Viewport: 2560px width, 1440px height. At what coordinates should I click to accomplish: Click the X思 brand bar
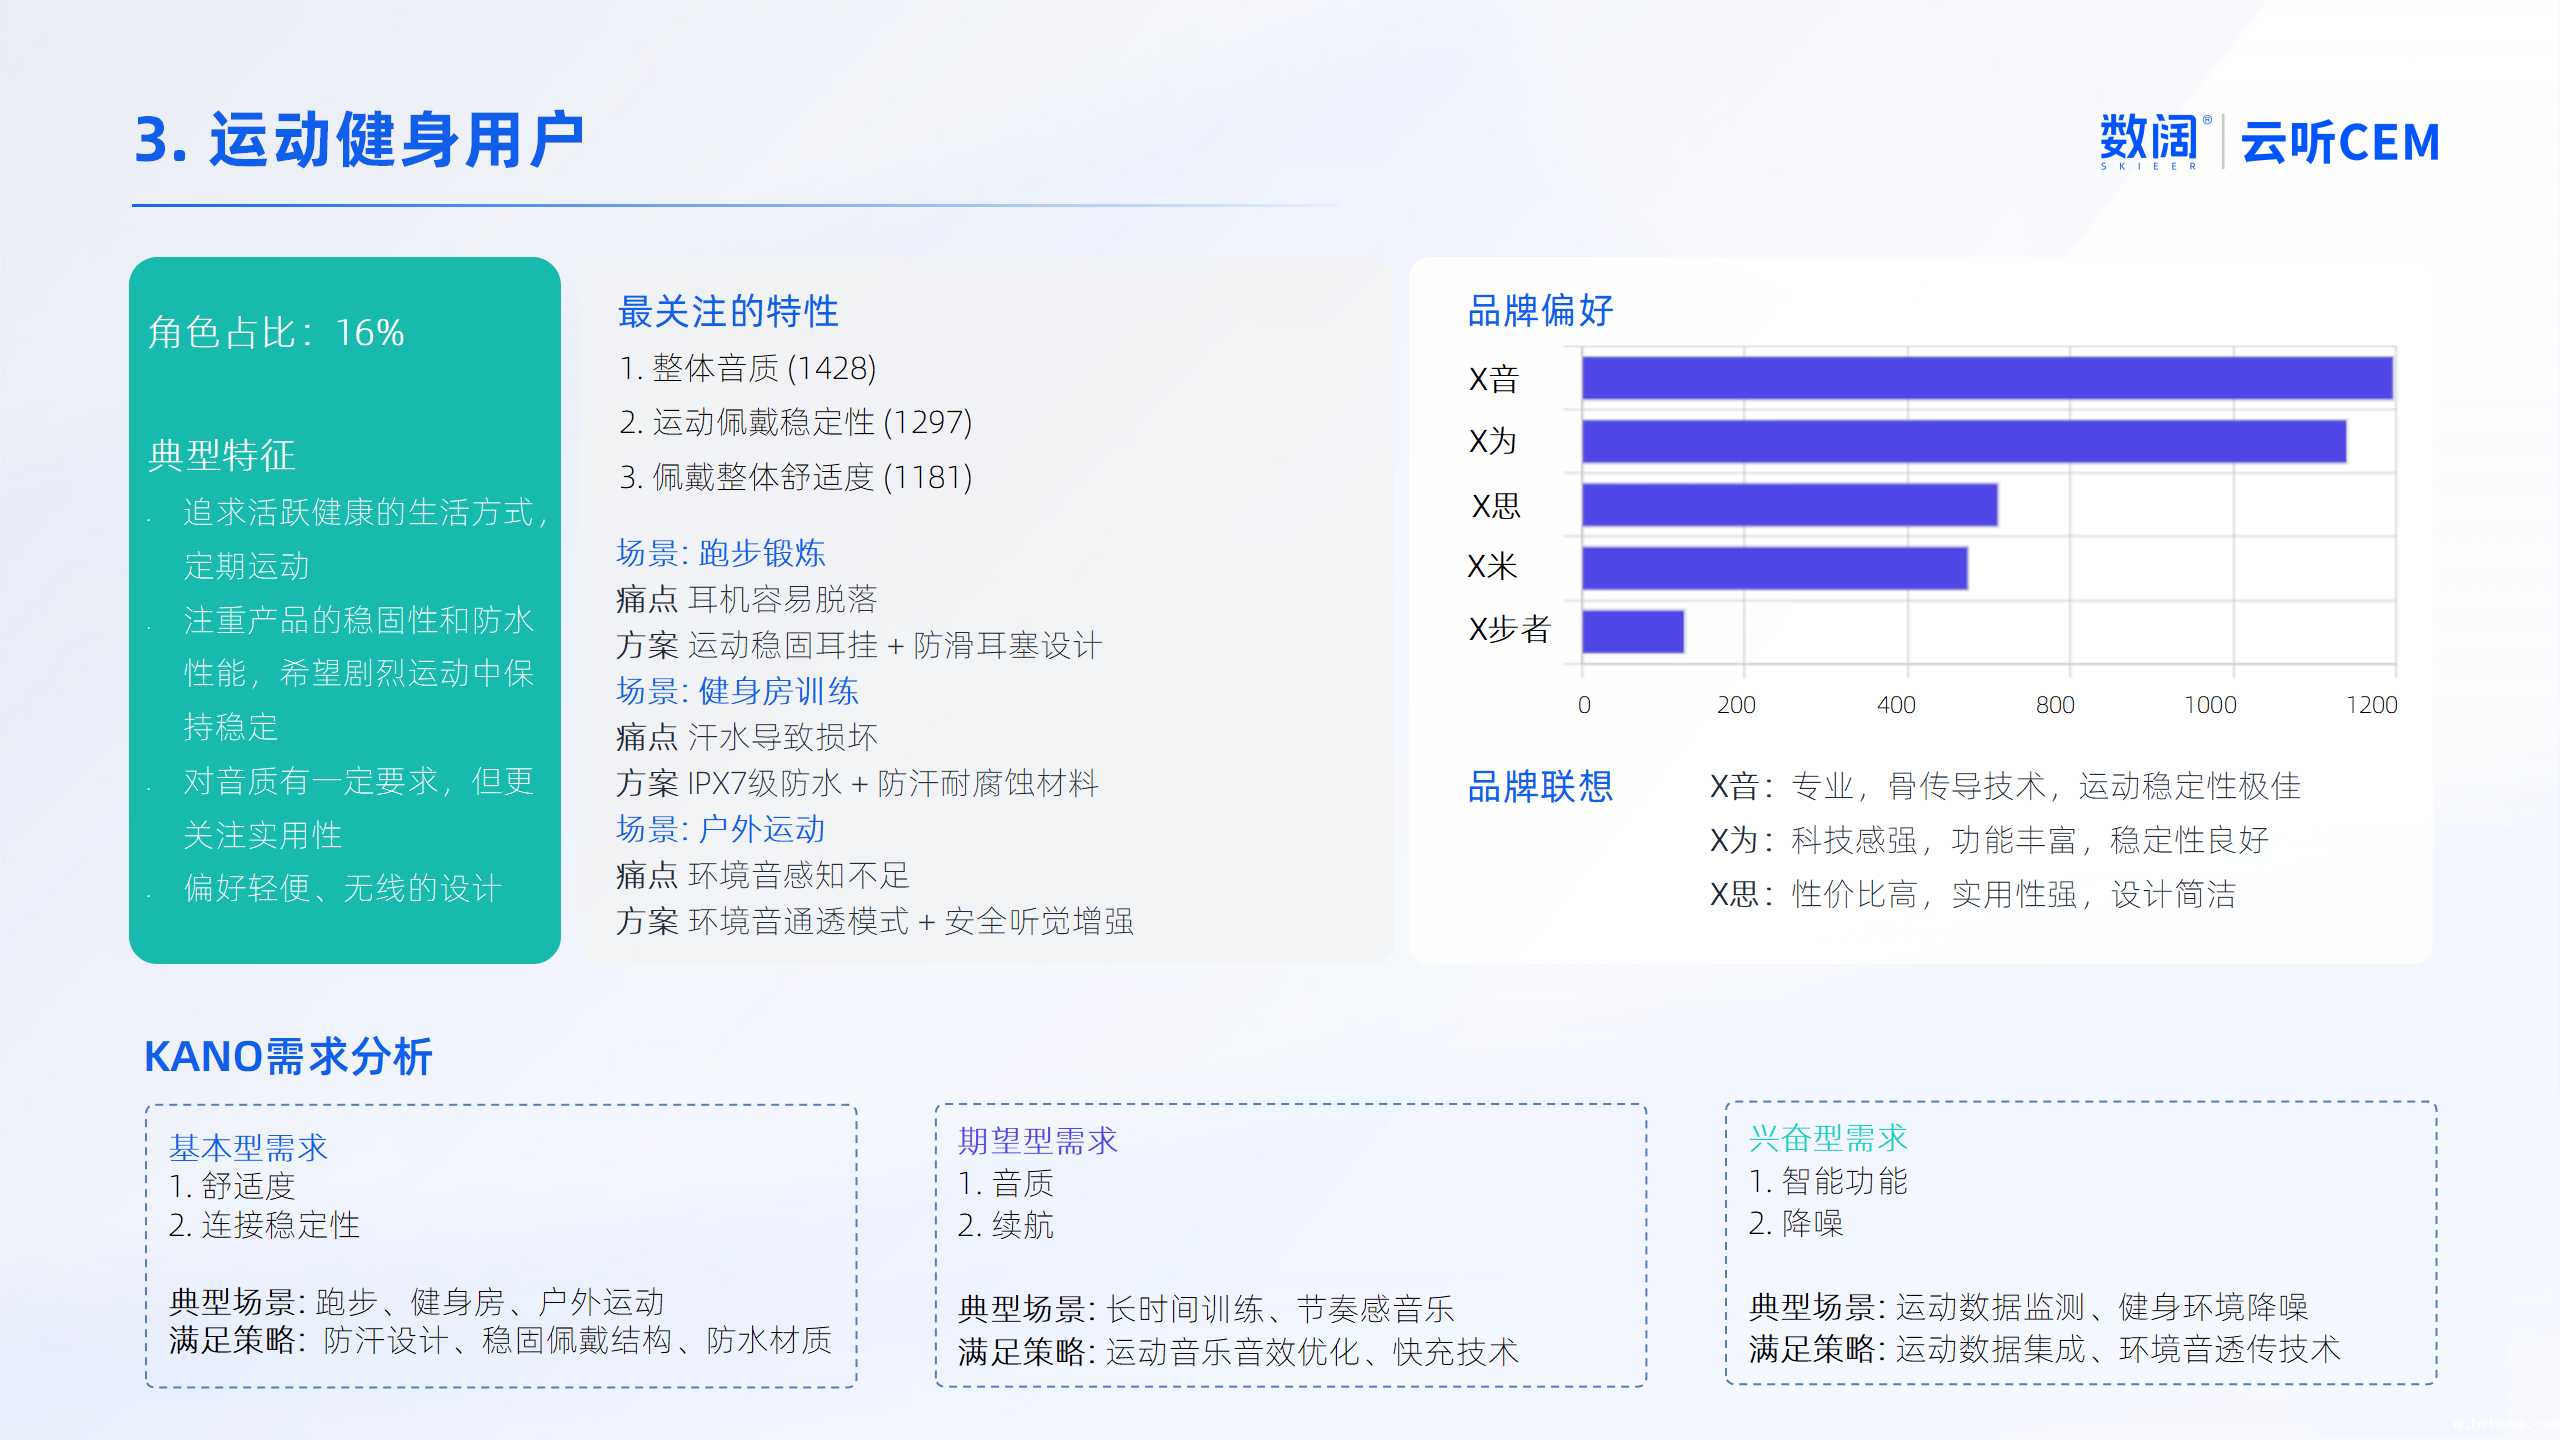(x=1789, y=505)
